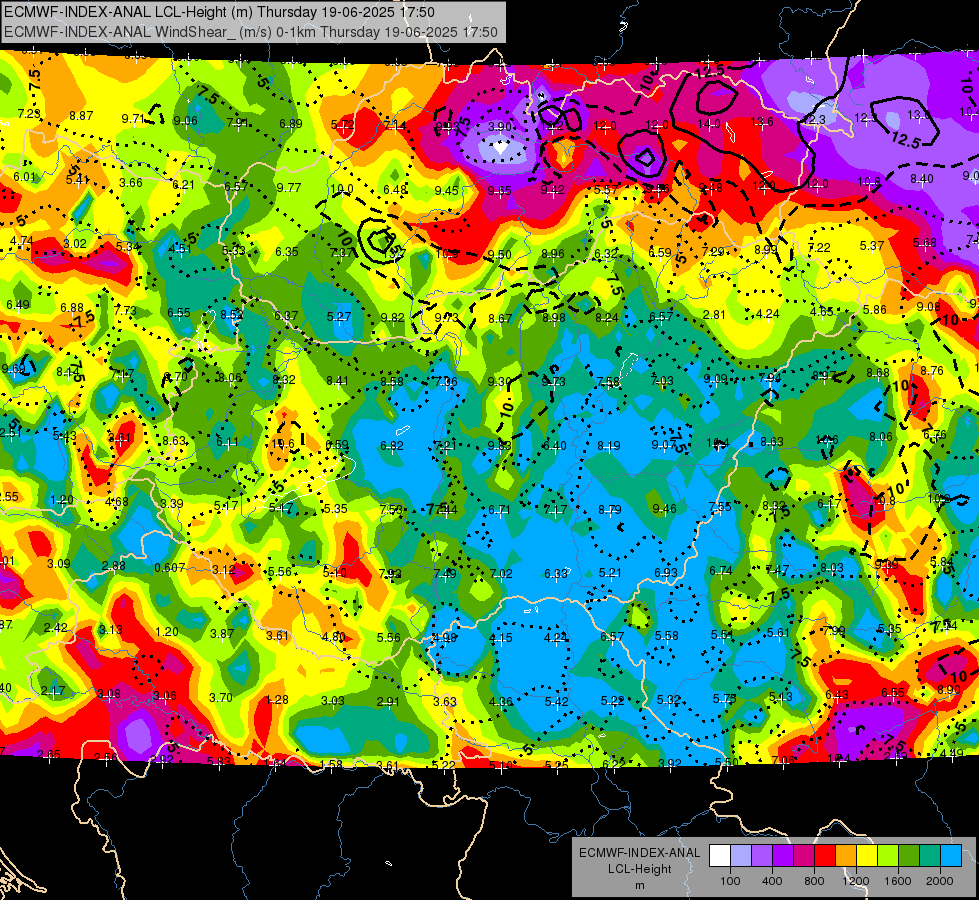
Task: Click the wind shear value 6.82
Action: (392, 445)
